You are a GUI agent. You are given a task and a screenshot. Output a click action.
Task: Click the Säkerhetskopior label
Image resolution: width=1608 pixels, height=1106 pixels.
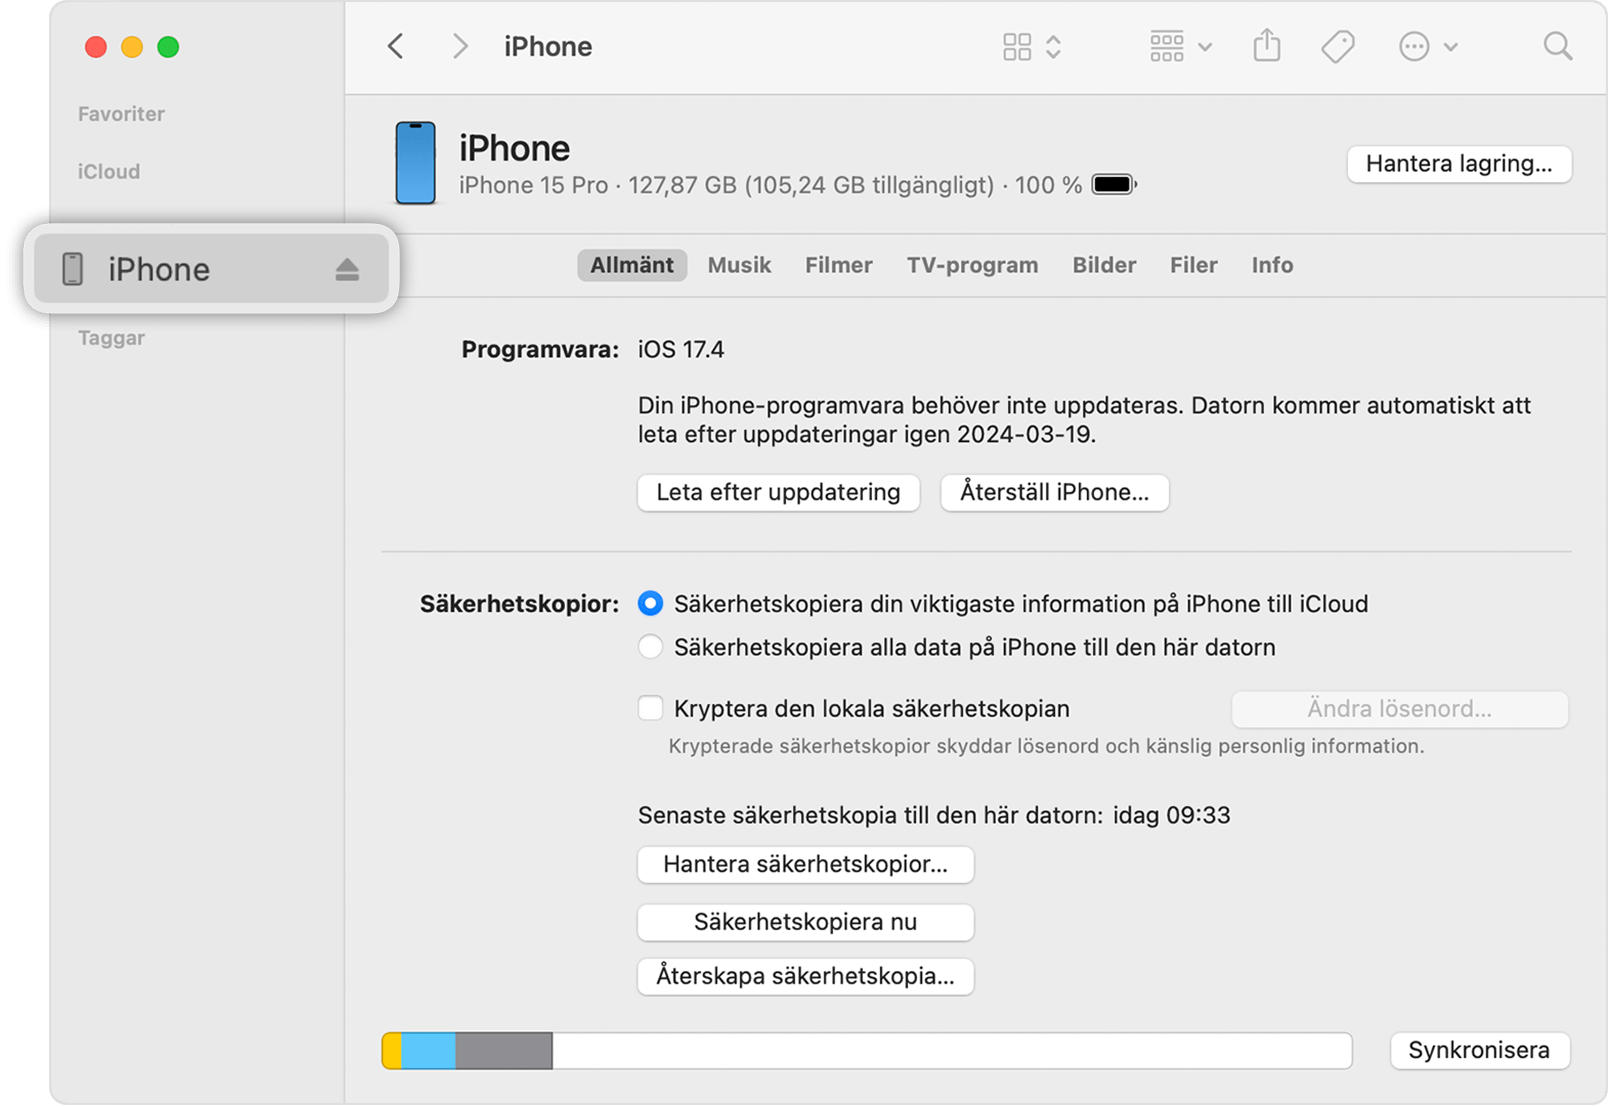(519, 604)
